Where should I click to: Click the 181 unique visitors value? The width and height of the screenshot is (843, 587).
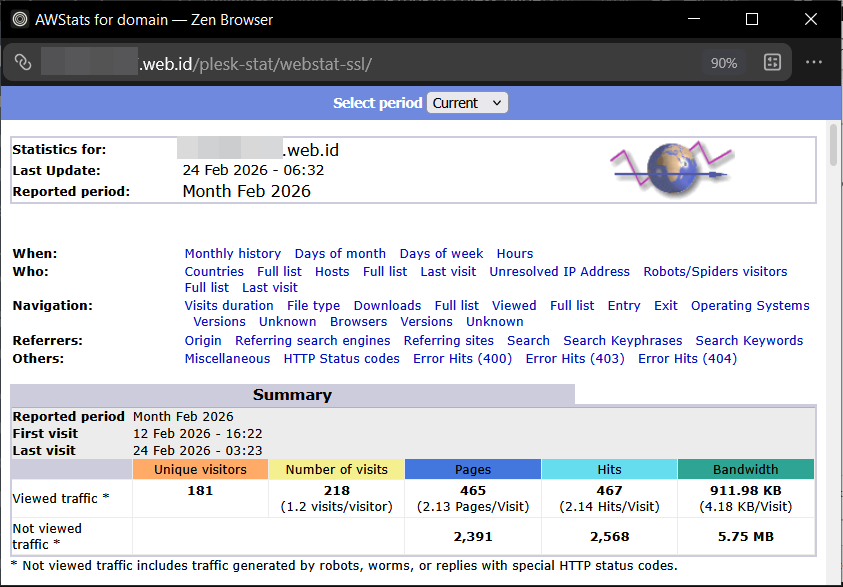point(200,491)
